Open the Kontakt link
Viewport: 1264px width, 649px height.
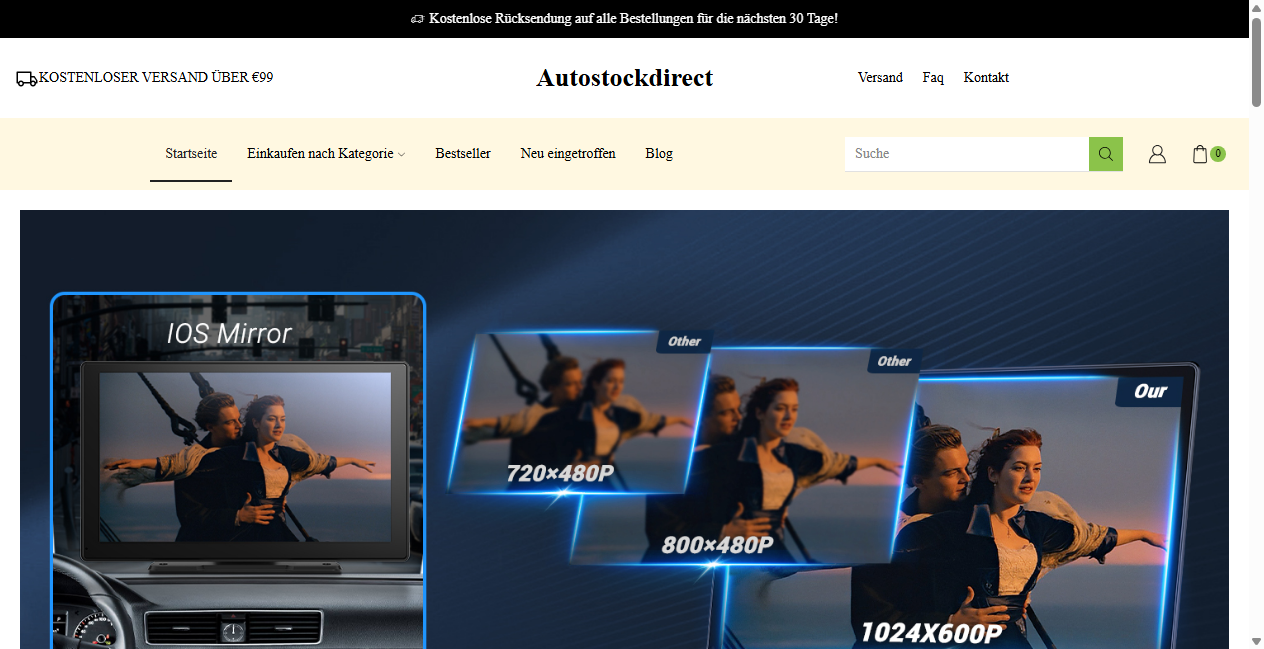[986, 78]
